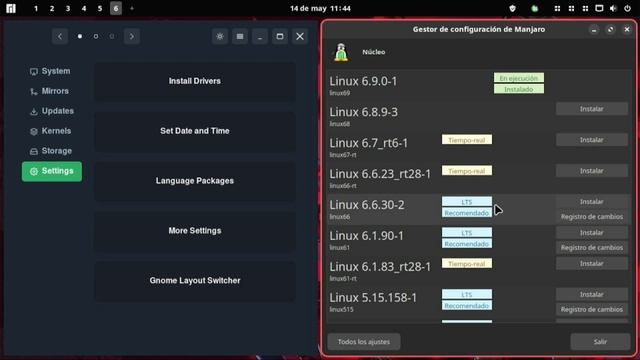The width and height of the screenshot is (640, 360).
Task: Go to previous page arrow
Action: coord(60,36)
